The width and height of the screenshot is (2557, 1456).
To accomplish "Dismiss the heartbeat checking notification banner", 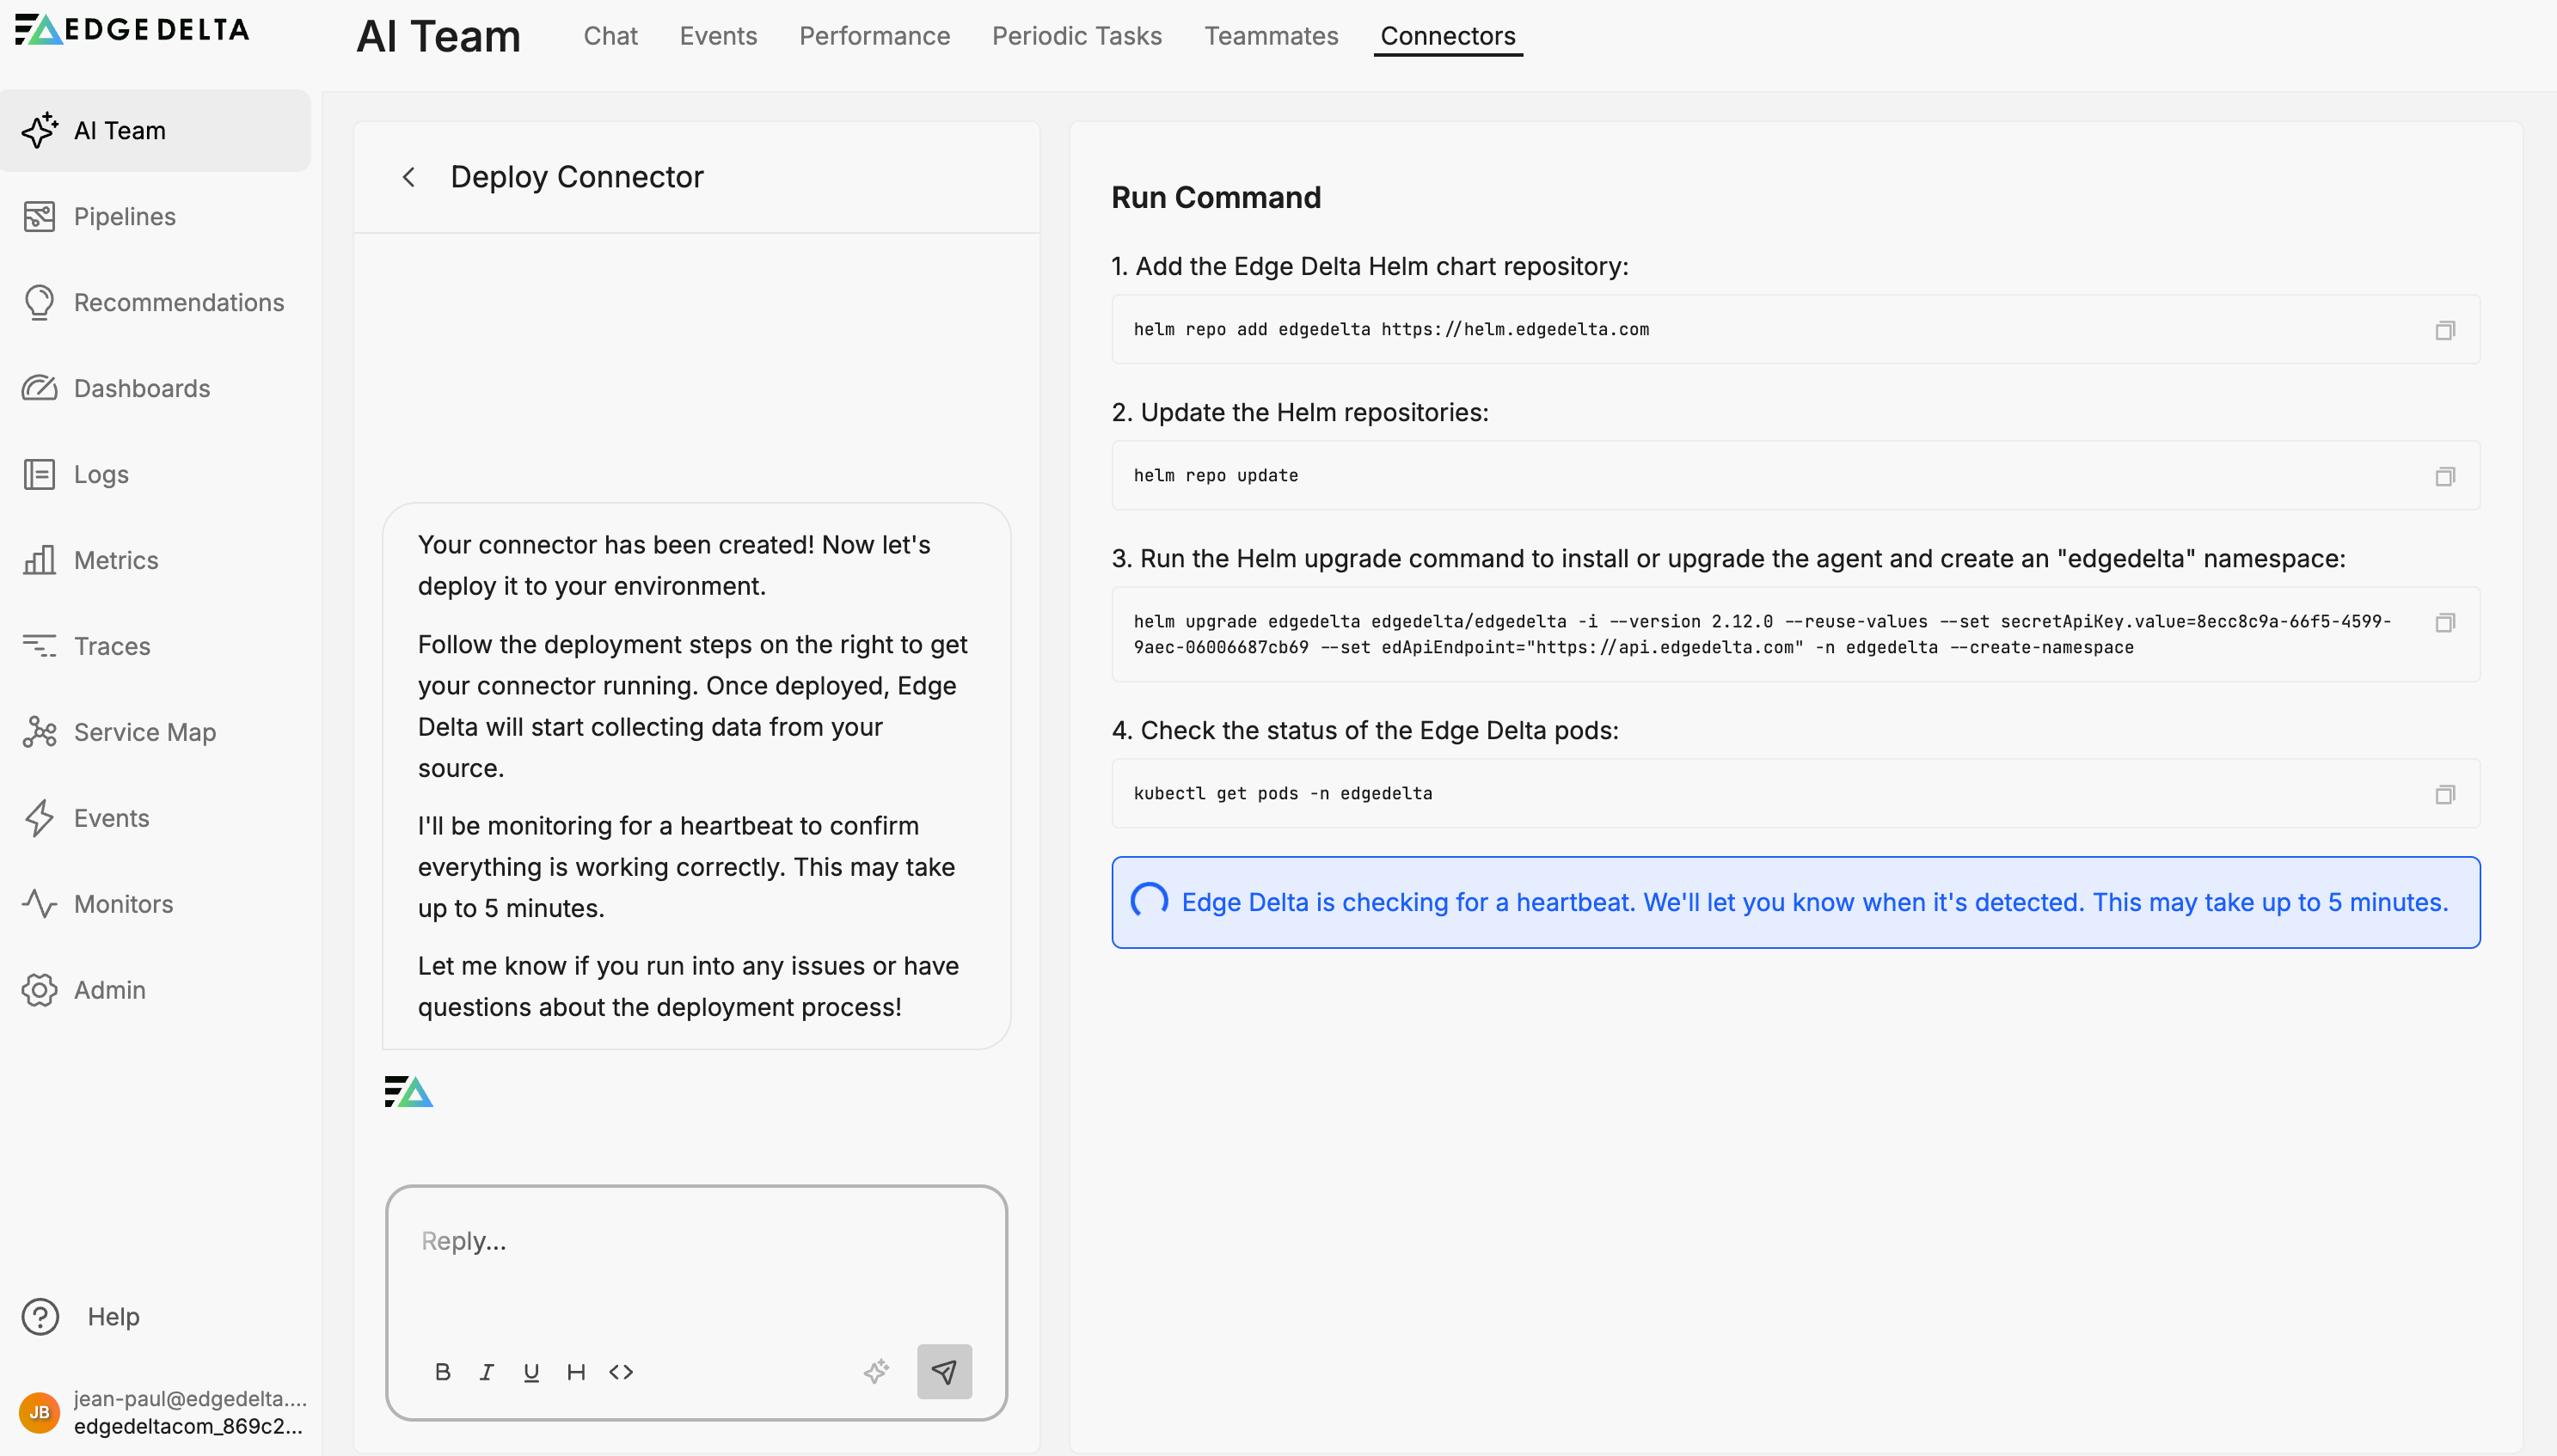I will (x=1794, y=901).
